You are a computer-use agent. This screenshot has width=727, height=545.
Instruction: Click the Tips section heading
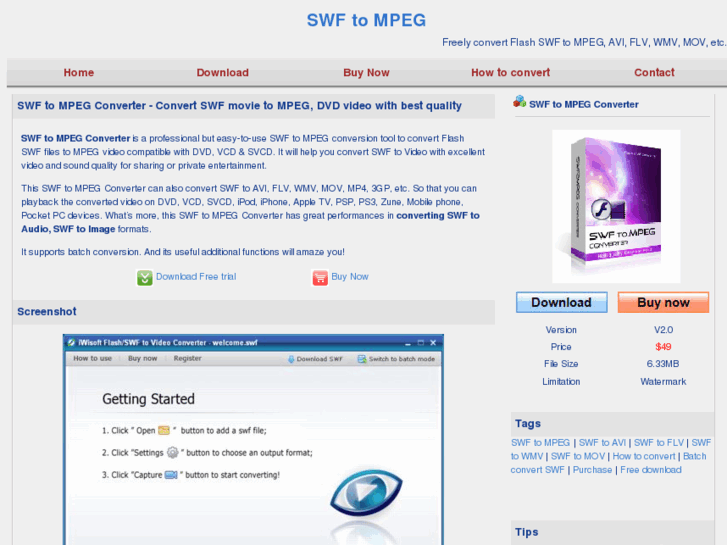point(526,532)
